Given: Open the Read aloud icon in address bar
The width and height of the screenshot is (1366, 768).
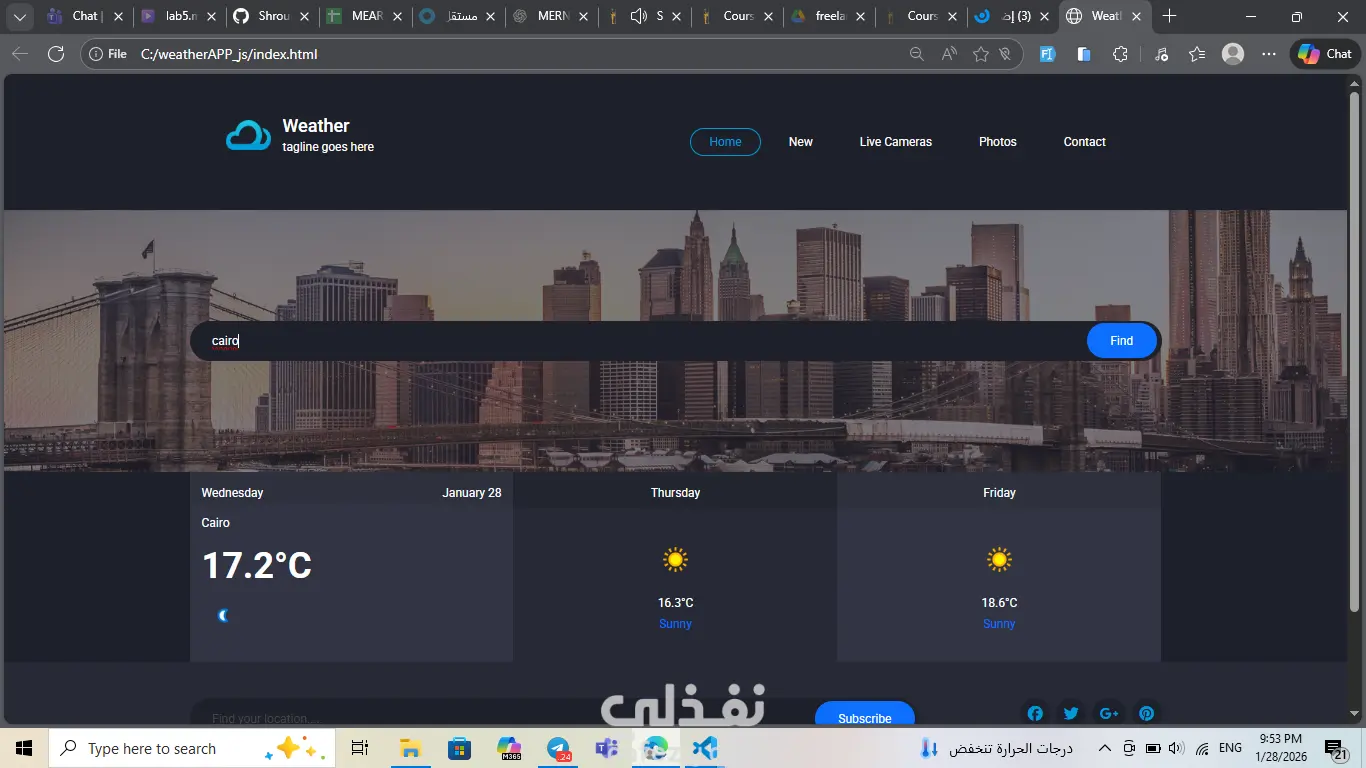Looking at the screenshot, I should click(949, 54).
